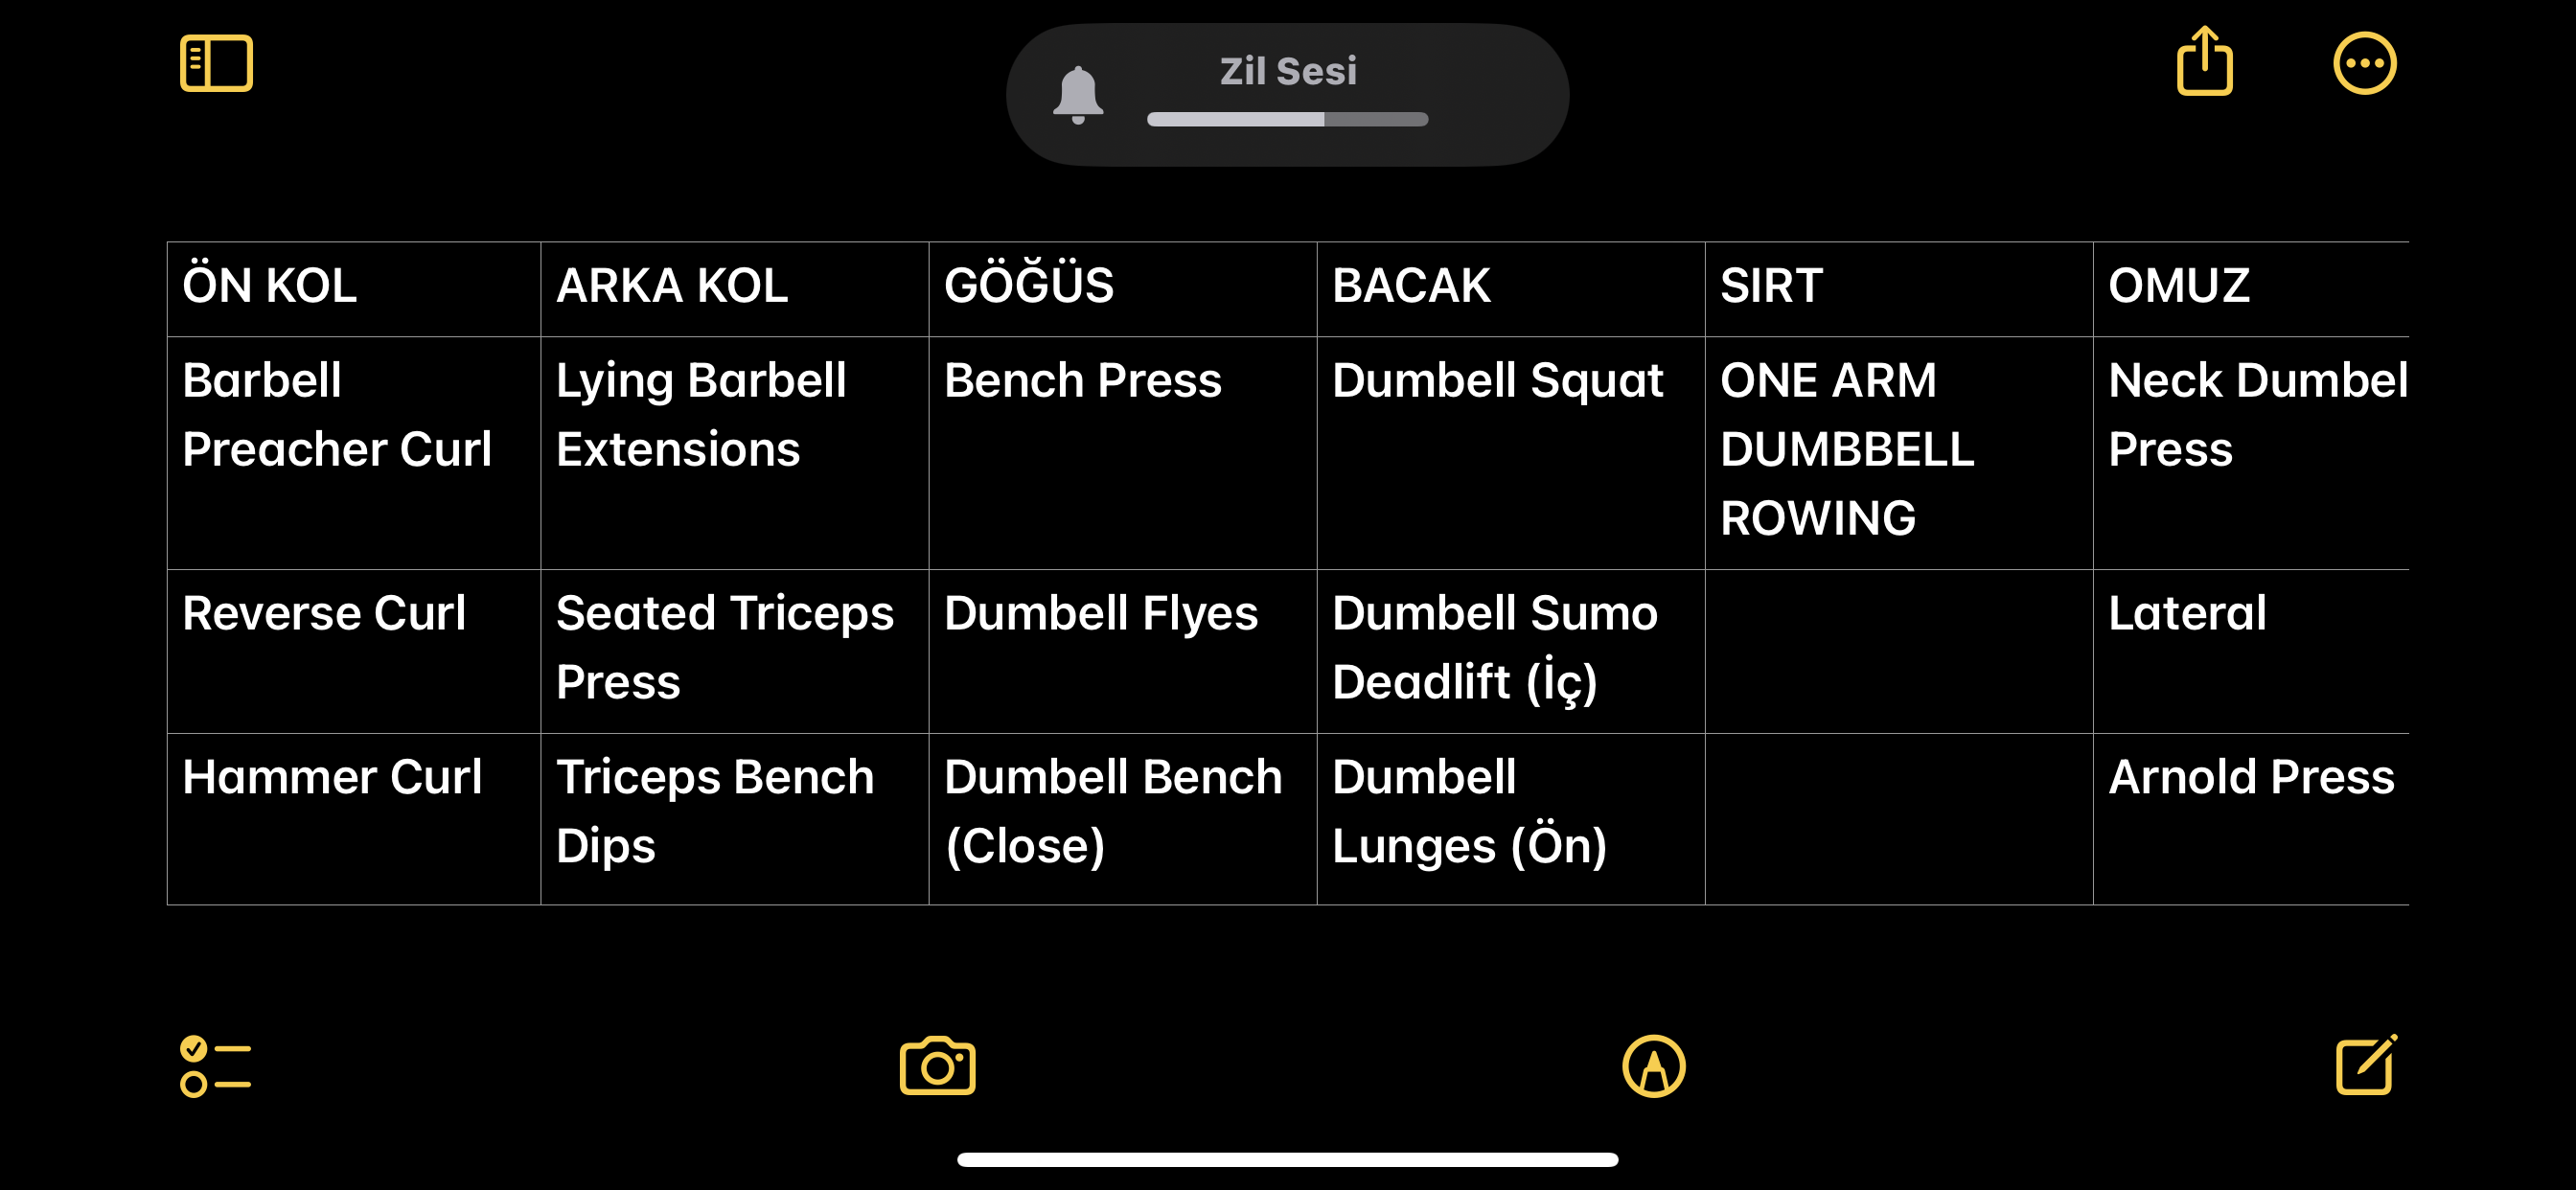Activate the markup pen icon
The height and width of the screenshot is (1190, 2576).
tap(1653, 1065)
